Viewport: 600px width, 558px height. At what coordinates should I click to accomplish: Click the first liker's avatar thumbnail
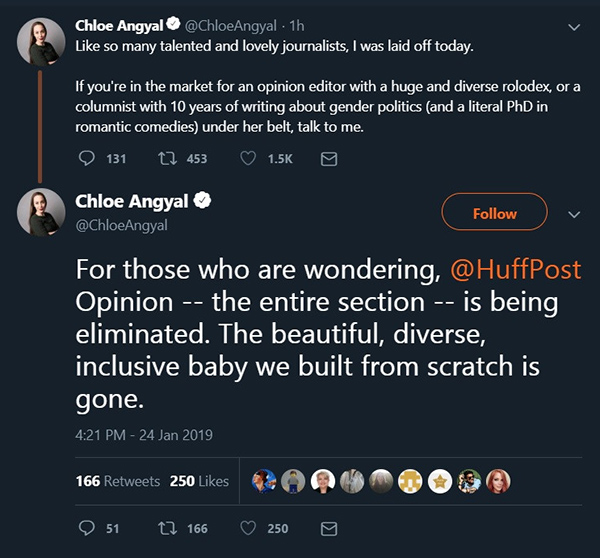click(265, 481)
